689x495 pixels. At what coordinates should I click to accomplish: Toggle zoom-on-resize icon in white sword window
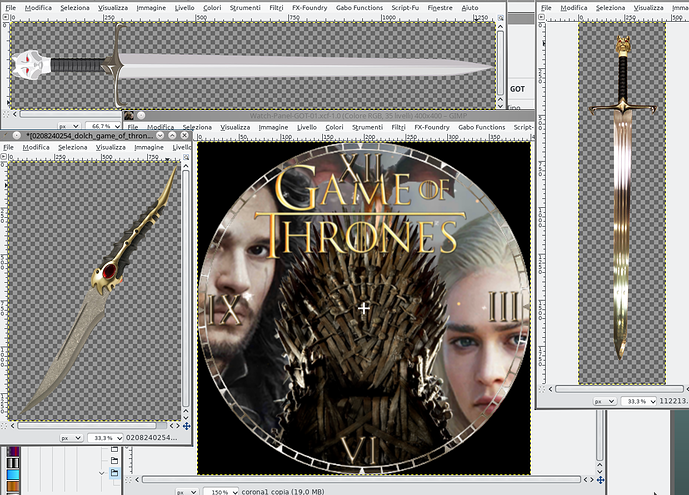click(500, 17)
